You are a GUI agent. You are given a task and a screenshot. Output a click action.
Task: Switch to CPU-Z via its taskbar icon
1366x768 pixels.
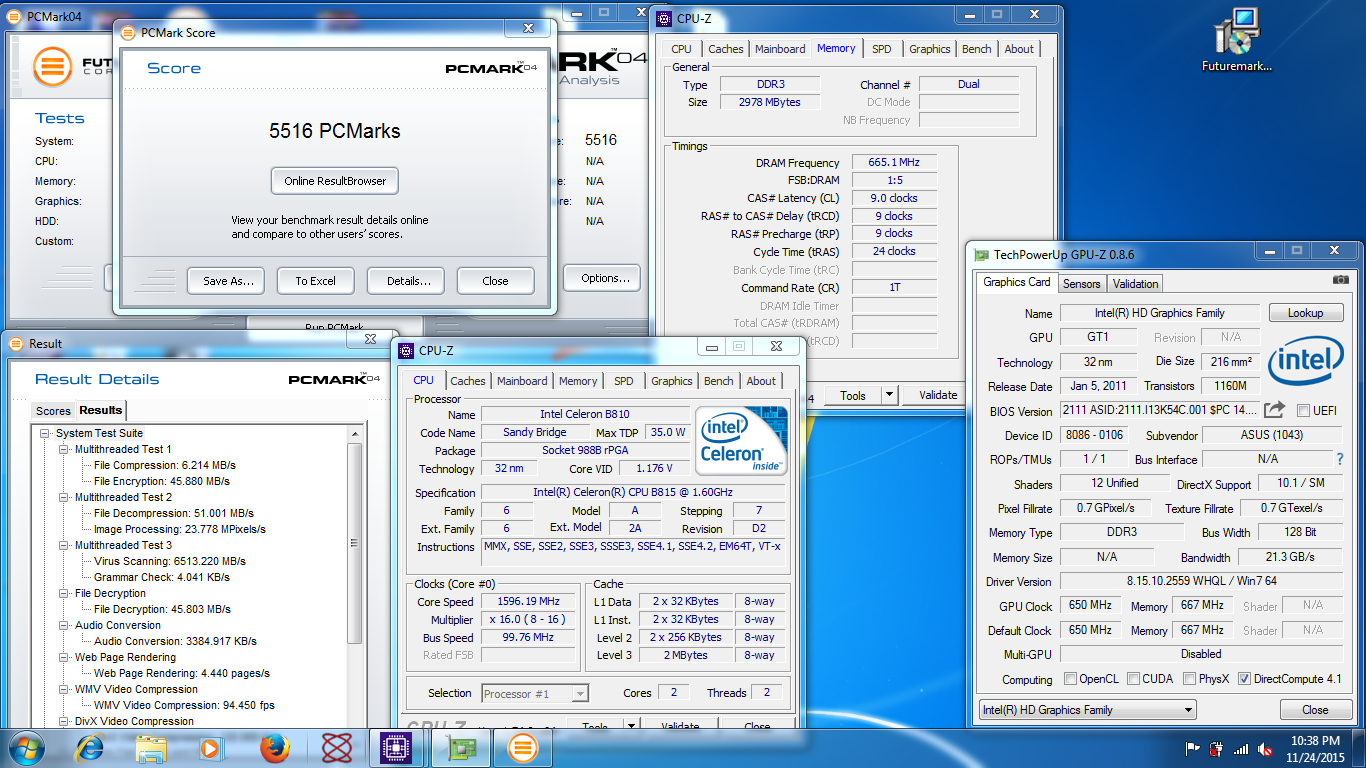point(397,748)
